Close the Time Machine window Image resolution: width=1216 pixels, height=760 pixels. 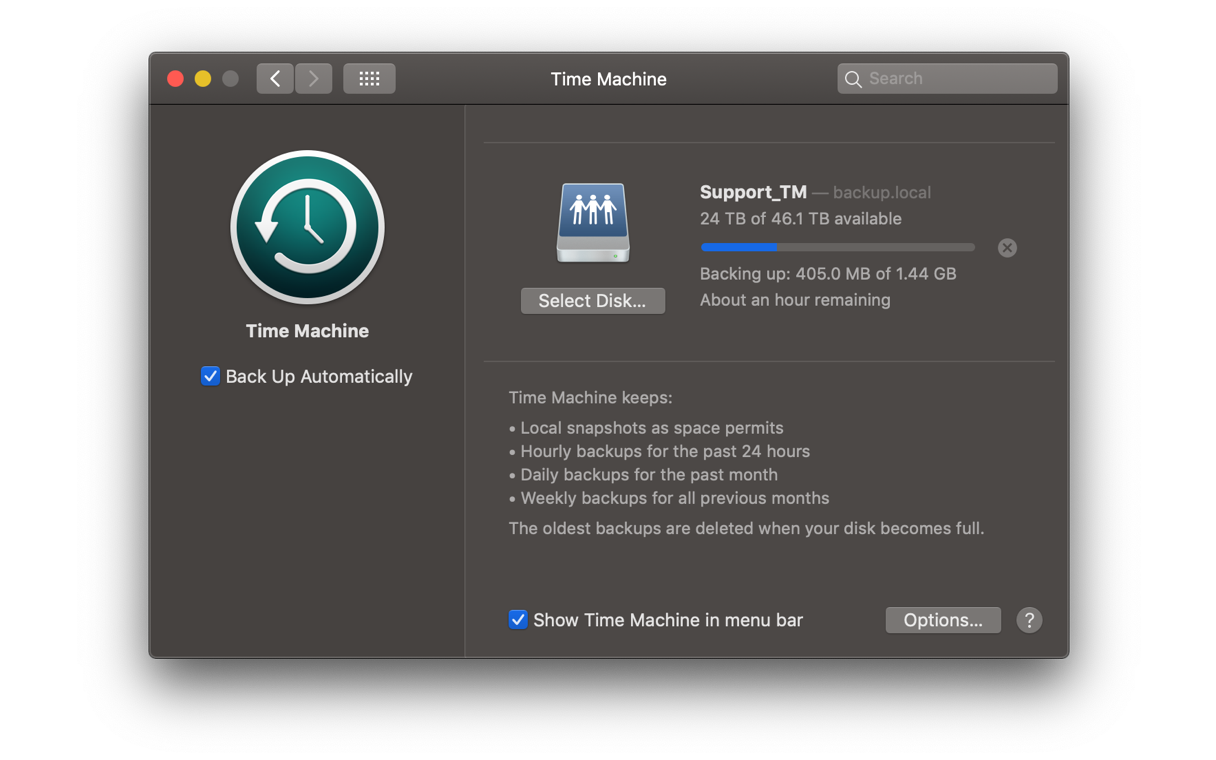[x=175, y=79]
